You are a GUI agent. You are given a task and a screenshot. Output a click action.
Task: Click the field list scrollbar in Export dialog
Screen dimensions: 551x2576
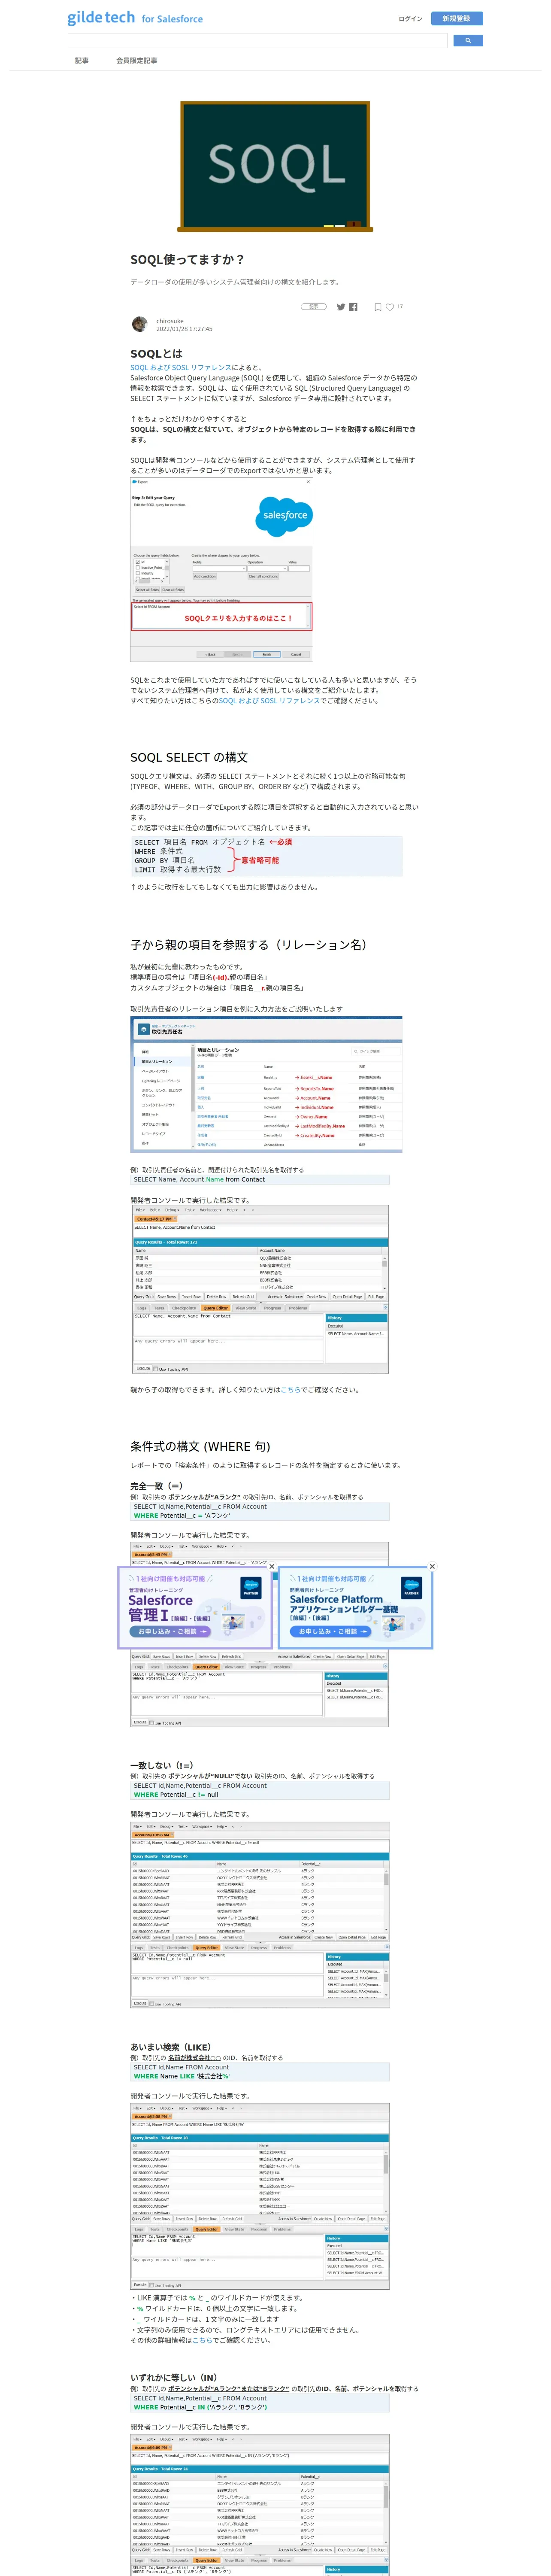tap(167, 569)
